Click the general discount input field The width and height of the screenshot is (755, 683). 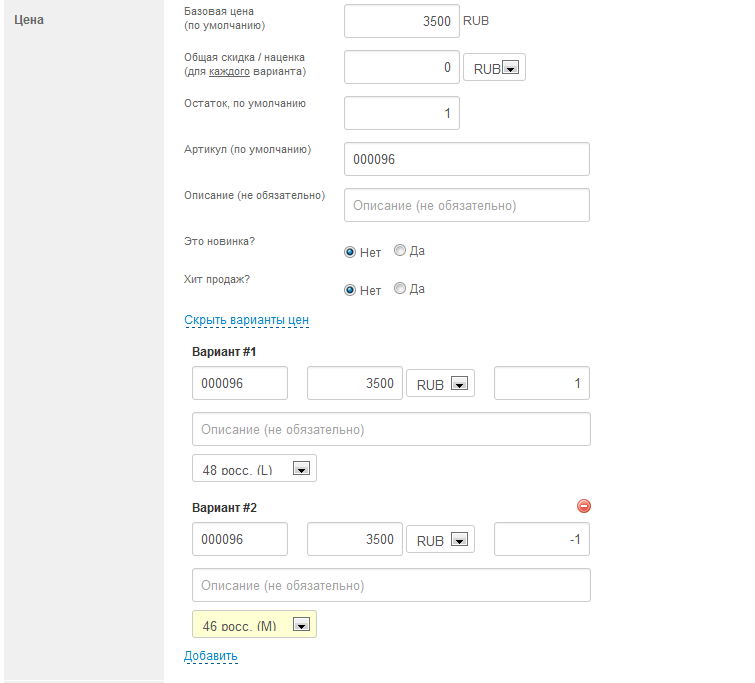402,68
